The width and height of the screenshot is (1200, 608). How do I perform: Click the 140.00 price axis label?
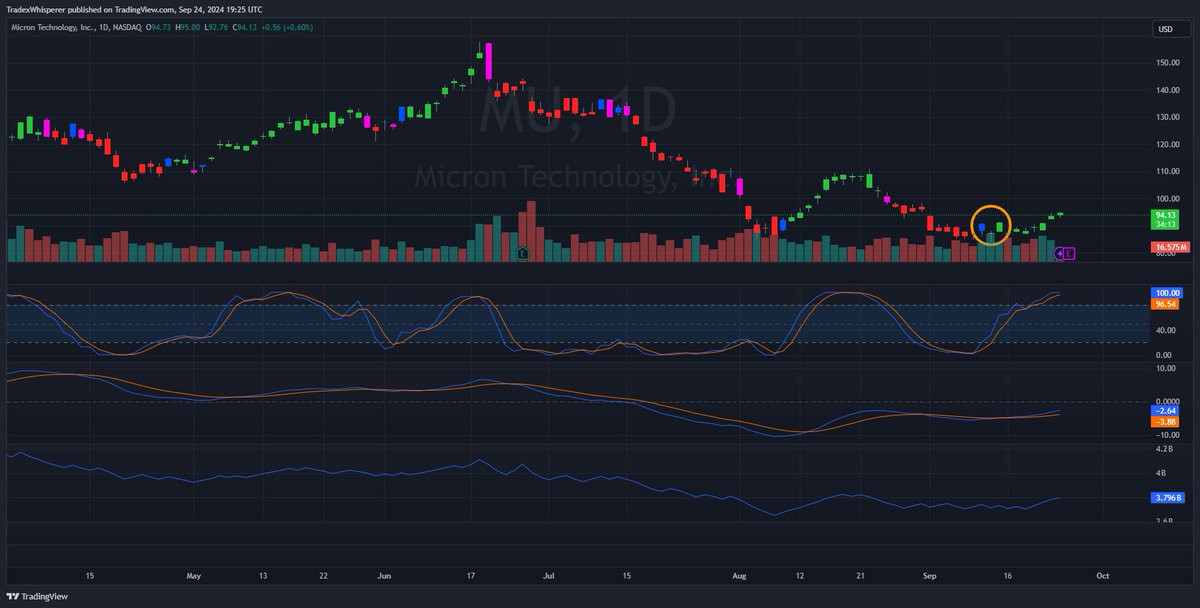tap(1167, 90)
